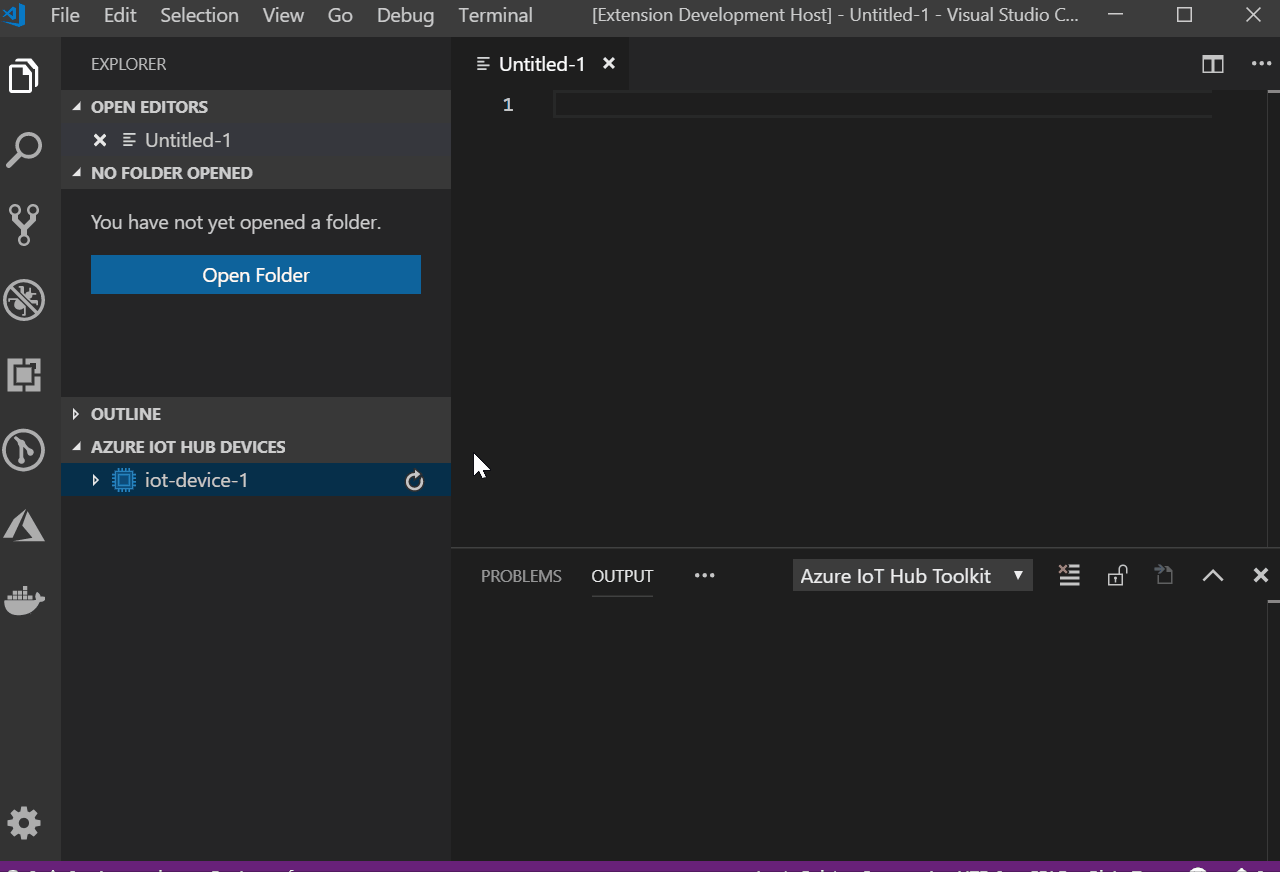Open the Manage settings gear
The height and width of the screenshot is (872, 1280).
click(x=24, y=823)
